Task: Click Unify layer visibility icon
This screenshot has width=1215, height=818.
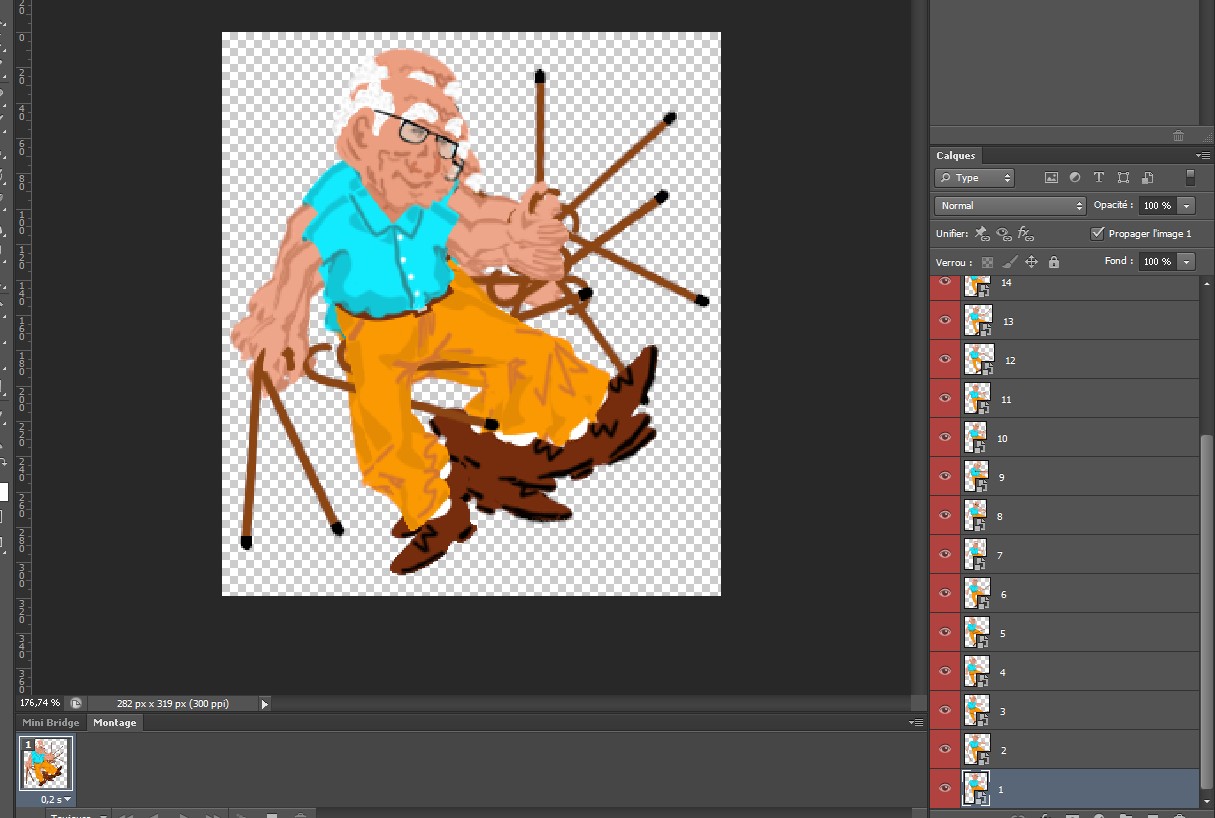Action: pos(1004,234)
